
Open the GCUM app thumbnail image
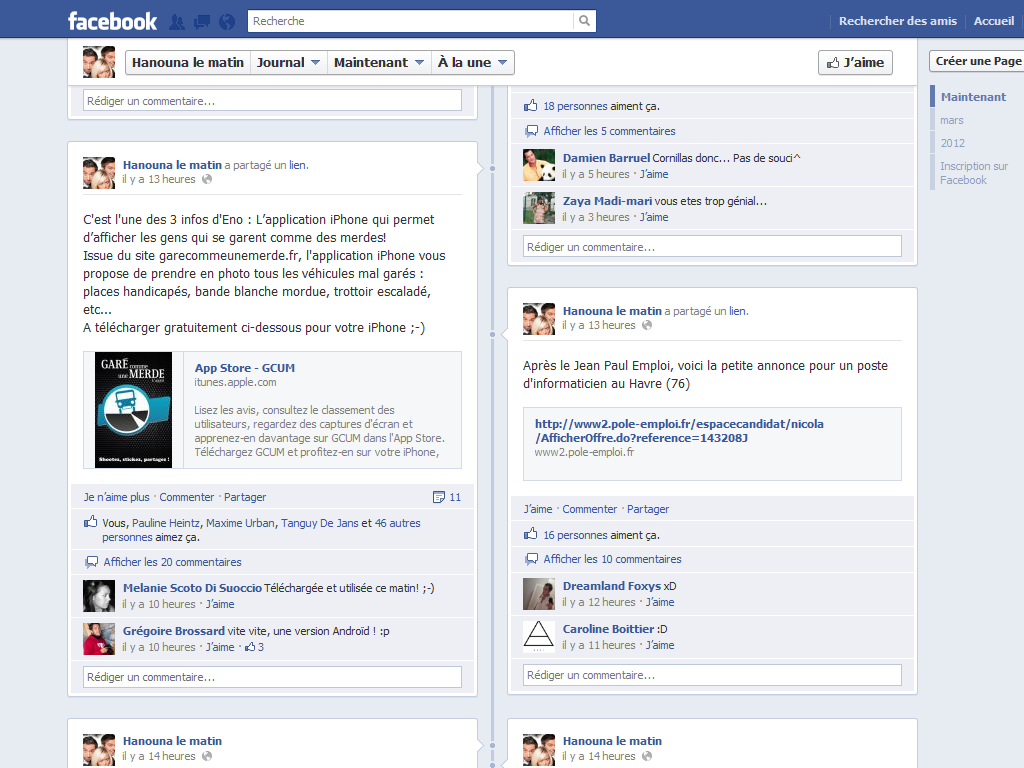(x=133, y=410)
